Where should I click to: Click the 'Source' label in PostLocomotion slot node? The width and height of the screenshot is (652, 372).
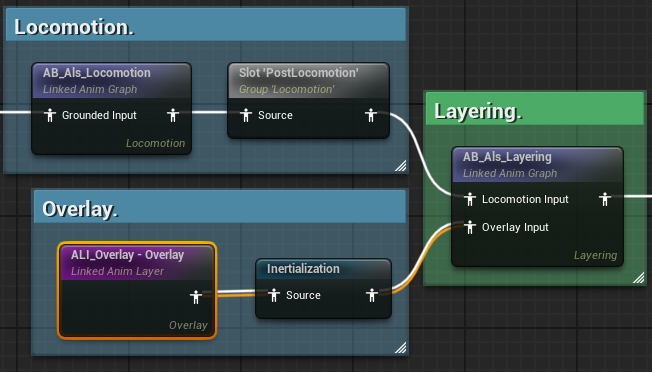point(275,115)
